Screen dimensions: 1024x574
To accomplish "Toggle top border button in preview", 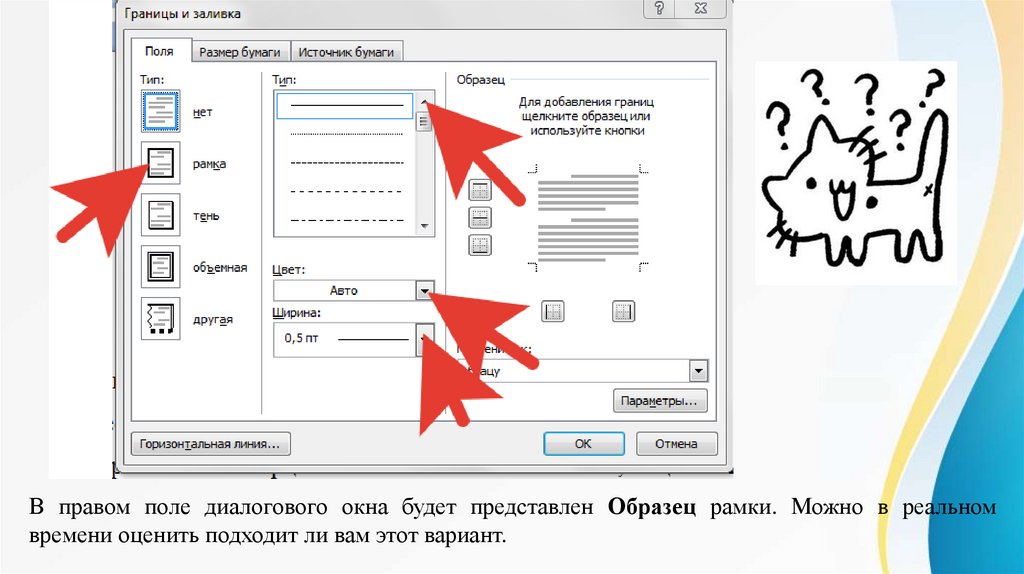I will click(480, 191).
